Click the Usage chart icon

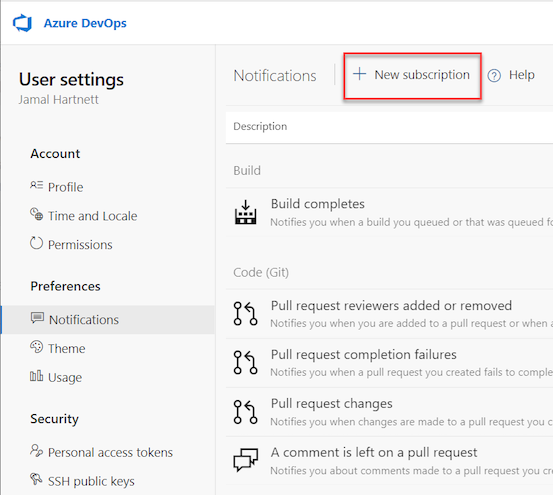pos(37,376)
